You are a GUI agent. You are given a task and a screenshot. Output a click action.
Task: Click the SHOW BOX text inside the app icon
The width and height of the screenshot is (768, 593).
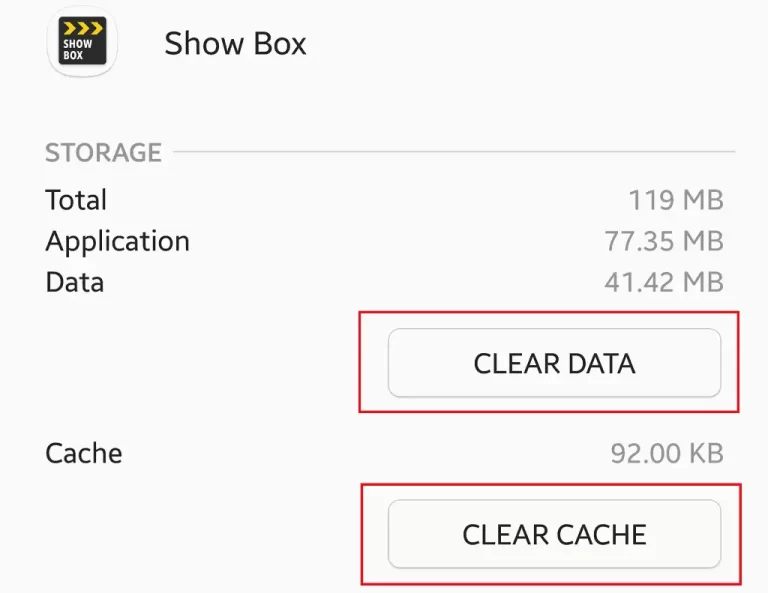tap(77, 50)
